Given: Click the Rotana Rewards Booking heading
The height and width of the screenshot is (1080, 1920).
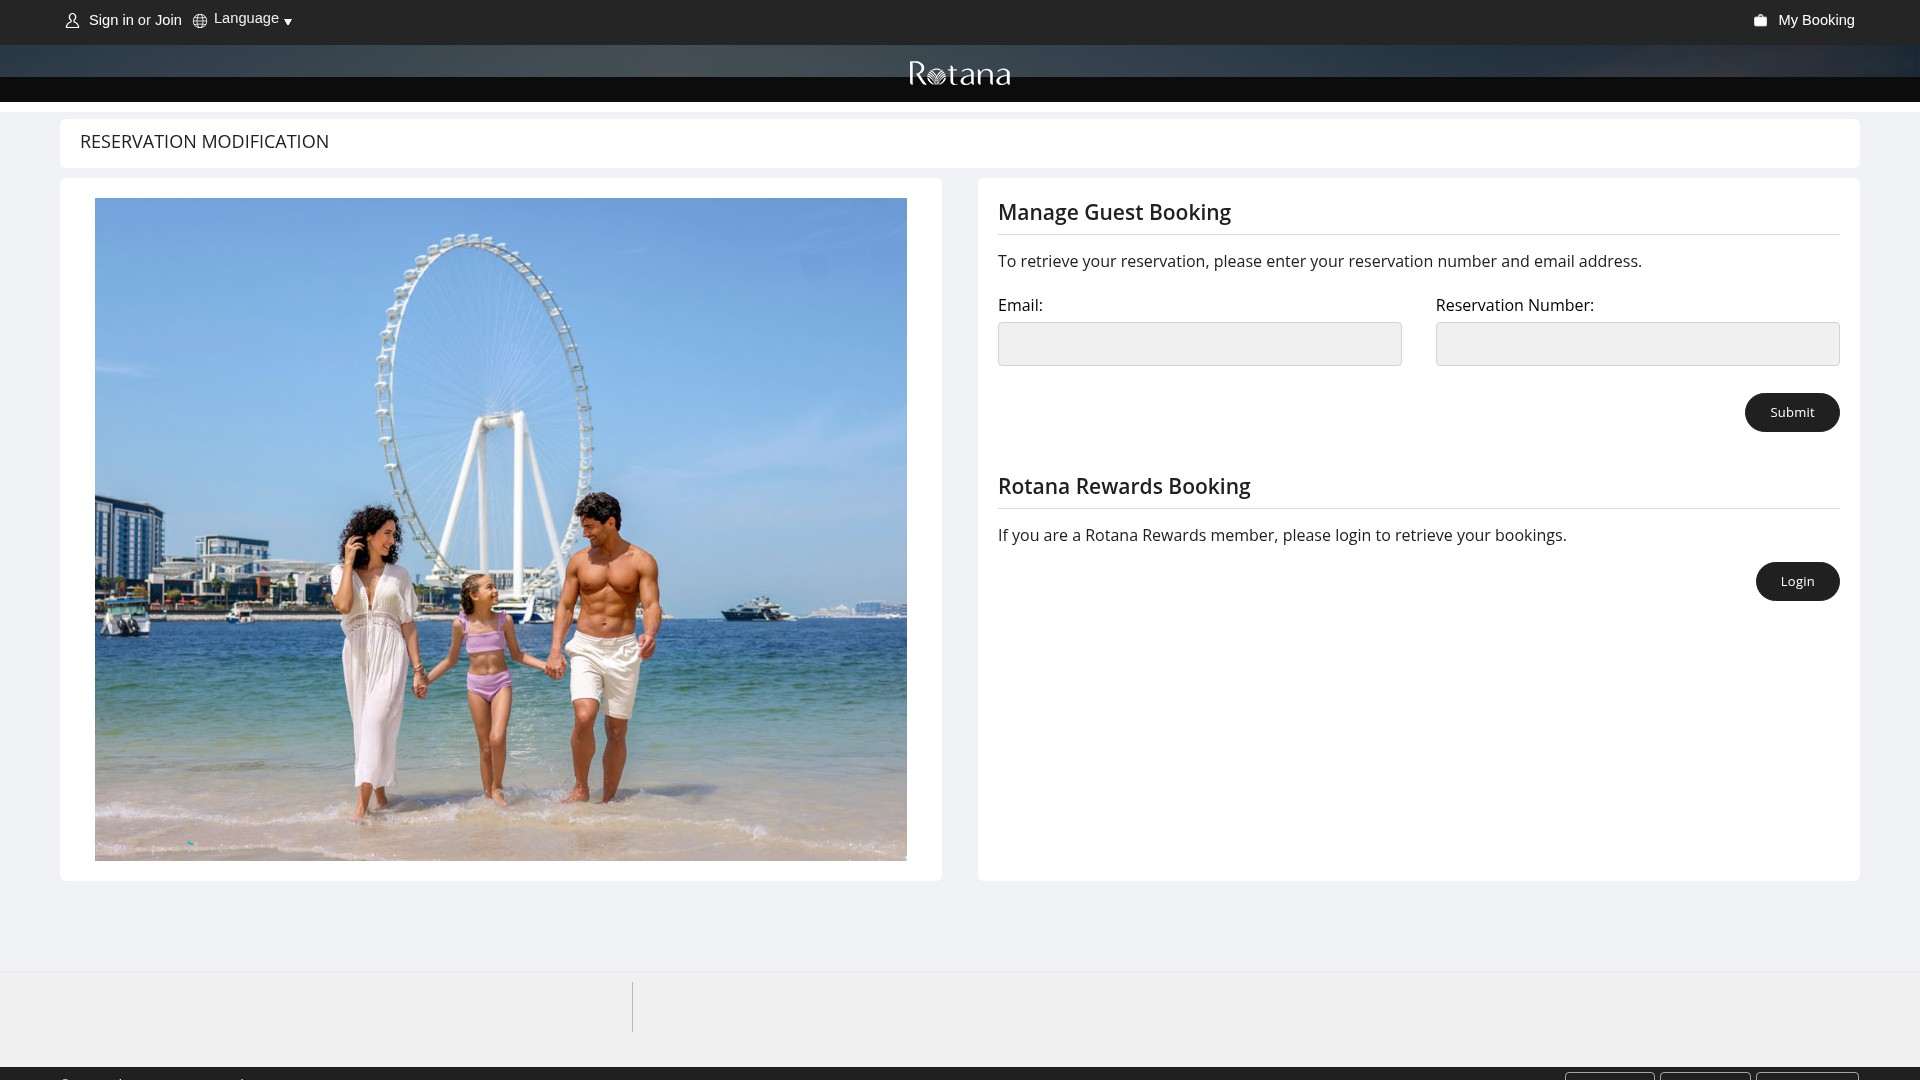Looking at the screenshot, I should click(x=1124, y=487).
